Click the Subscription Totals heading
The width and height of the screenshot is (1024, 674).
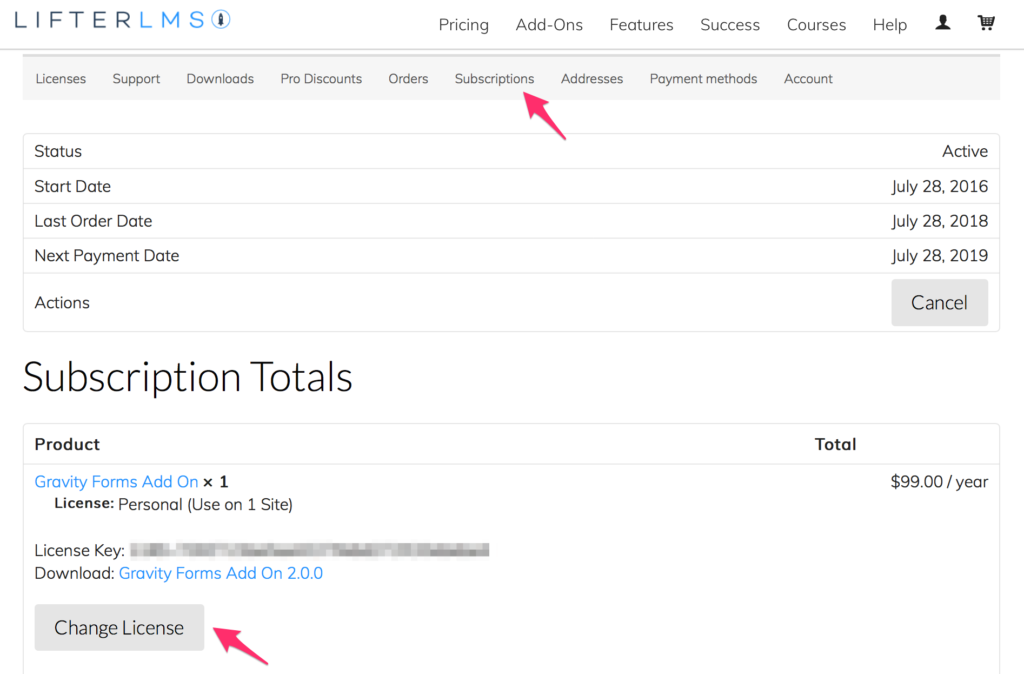(187, 377)
